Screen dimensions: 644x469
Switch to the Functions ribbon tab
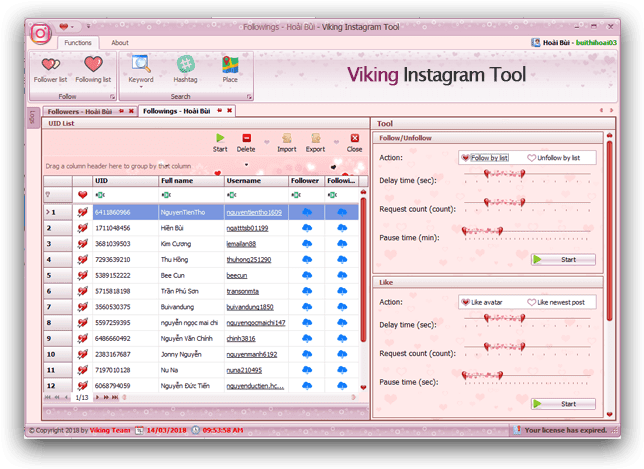point(78,43)
